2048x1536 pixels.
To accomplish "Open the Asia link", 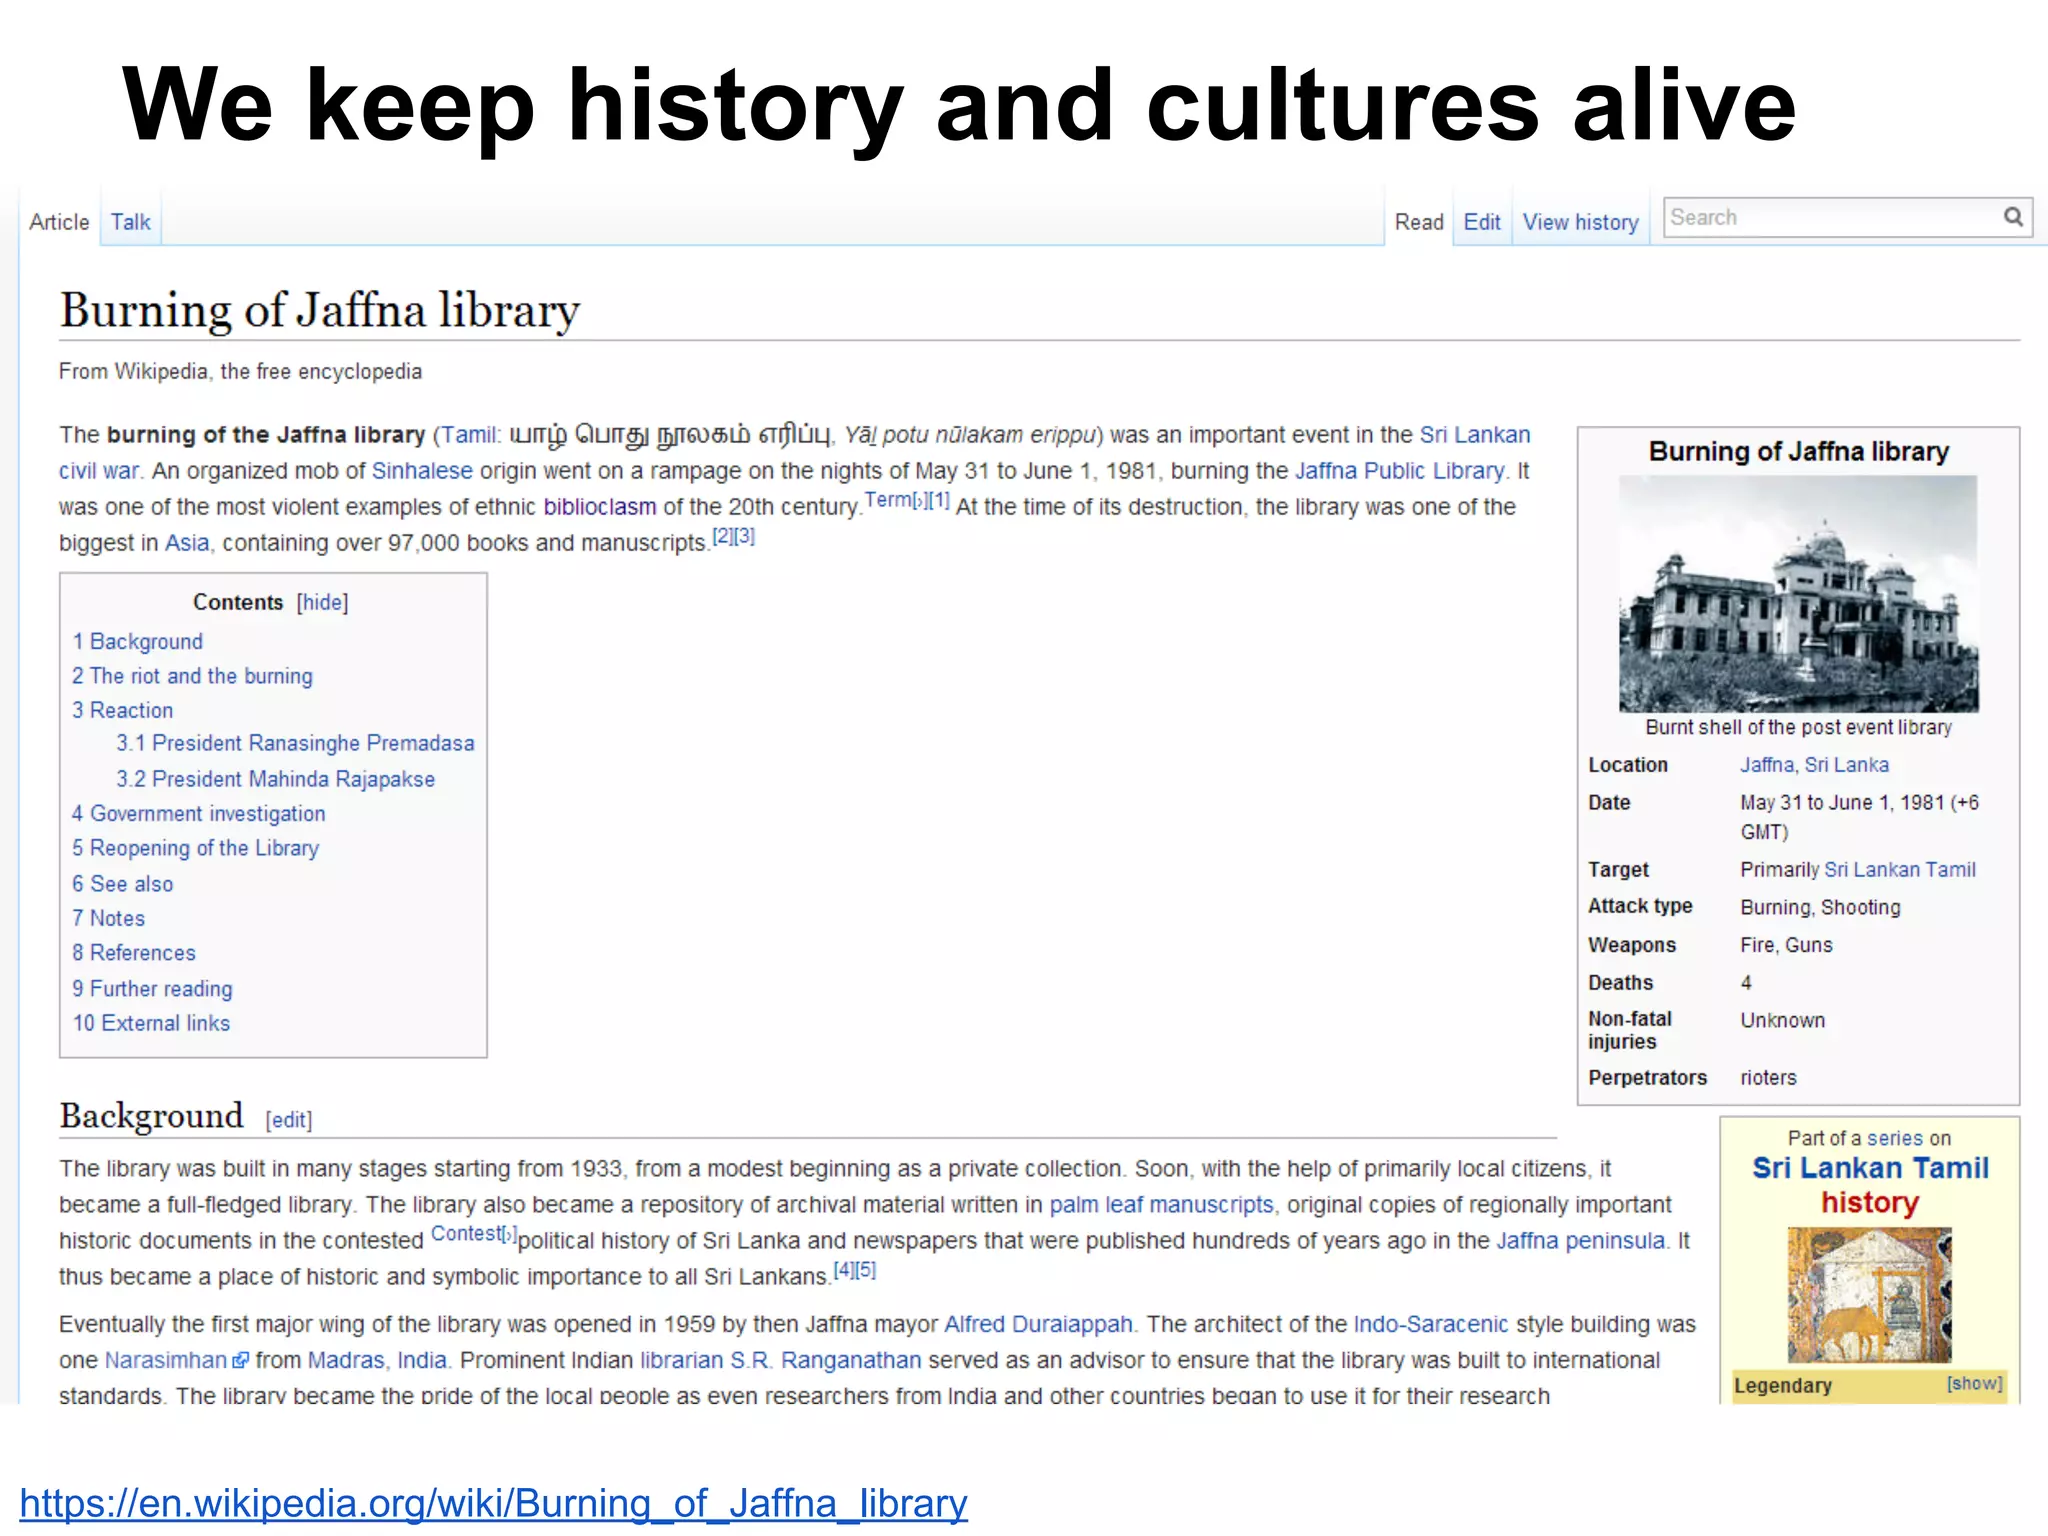I will click(187, 543).
